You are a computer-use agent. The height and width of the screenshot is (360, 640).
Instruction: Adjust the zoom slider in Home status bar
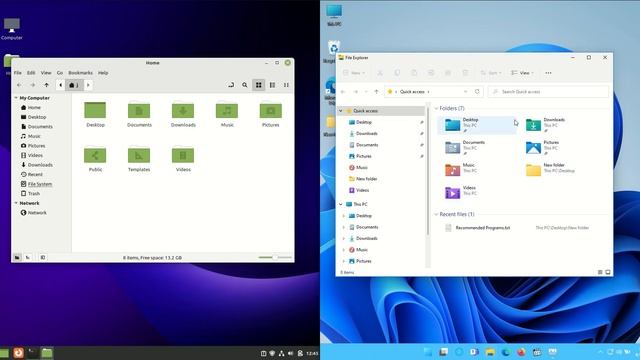(x=275, y=258)
